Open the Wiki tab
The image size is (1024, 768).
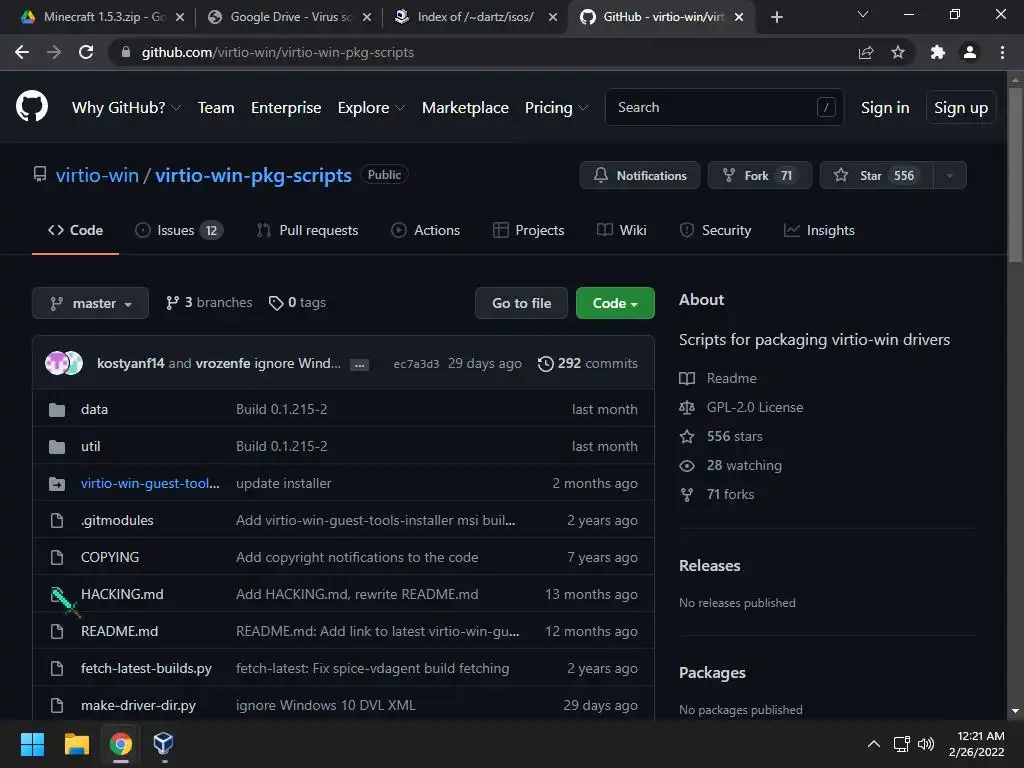pyautogui.click(x=622, y=231)
